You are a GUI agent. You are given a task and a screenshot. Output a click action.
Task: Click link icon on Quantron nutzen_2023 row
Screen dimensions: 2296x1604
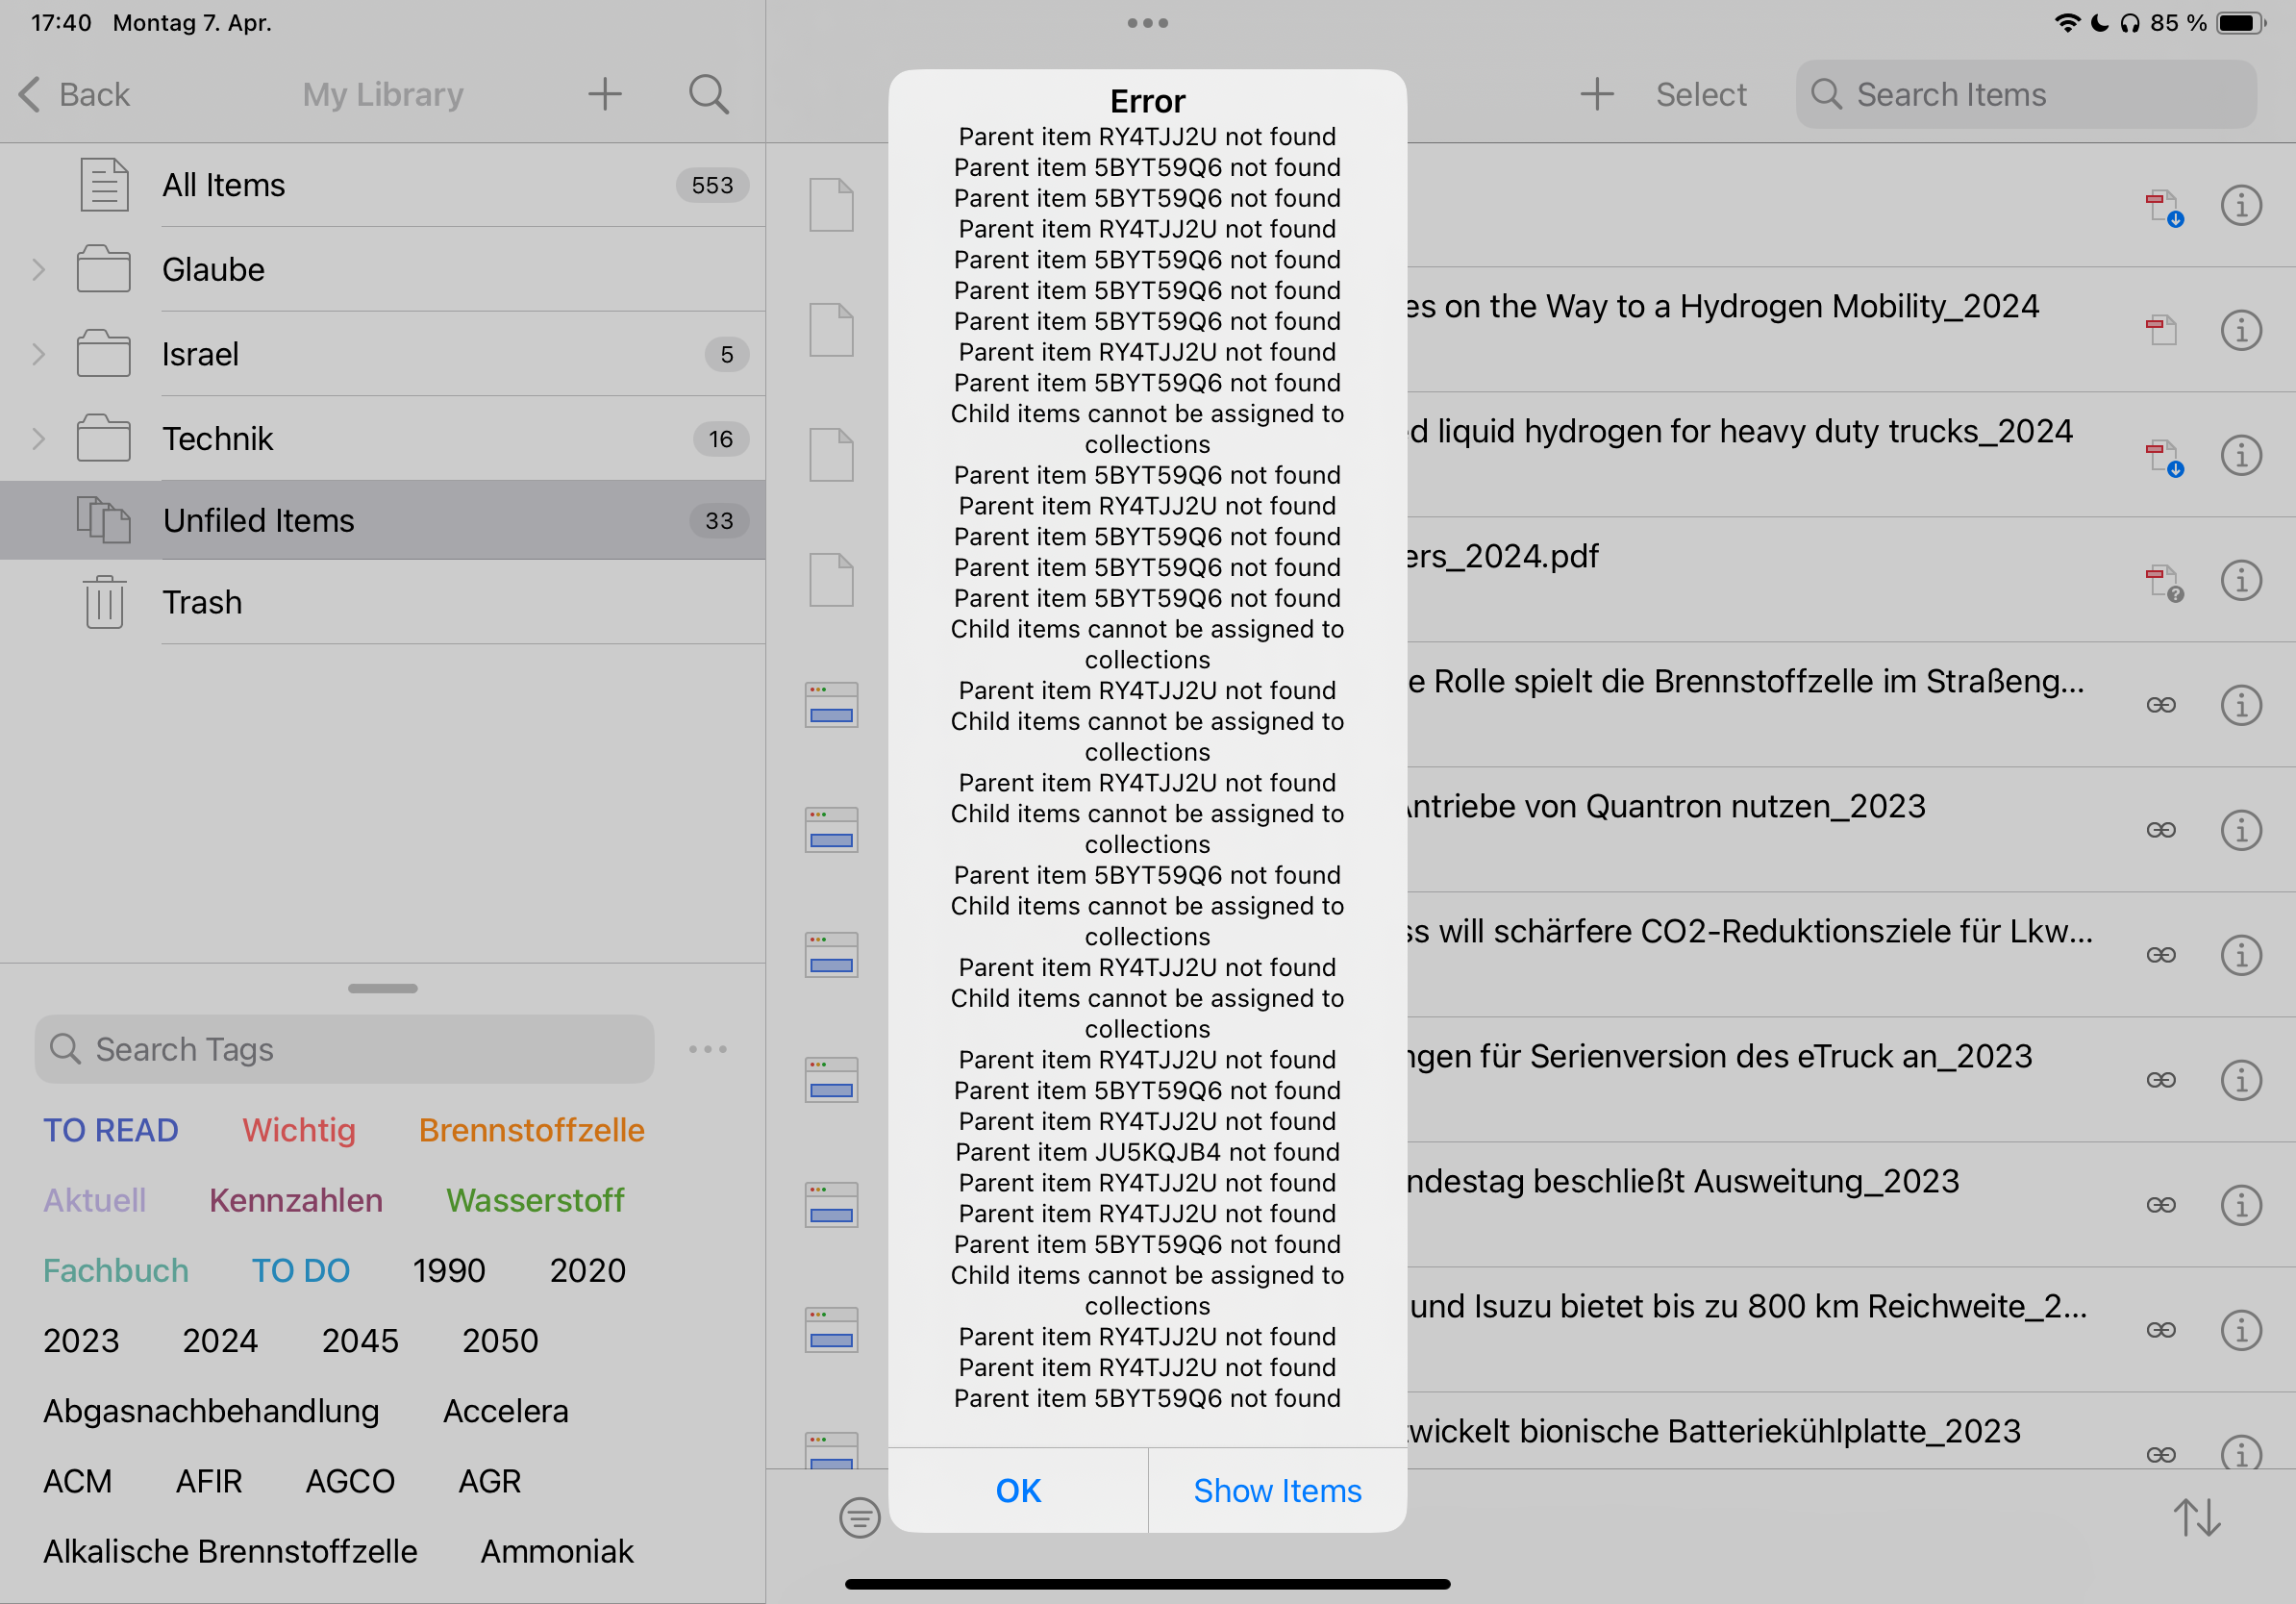(x=2160, y=830)
